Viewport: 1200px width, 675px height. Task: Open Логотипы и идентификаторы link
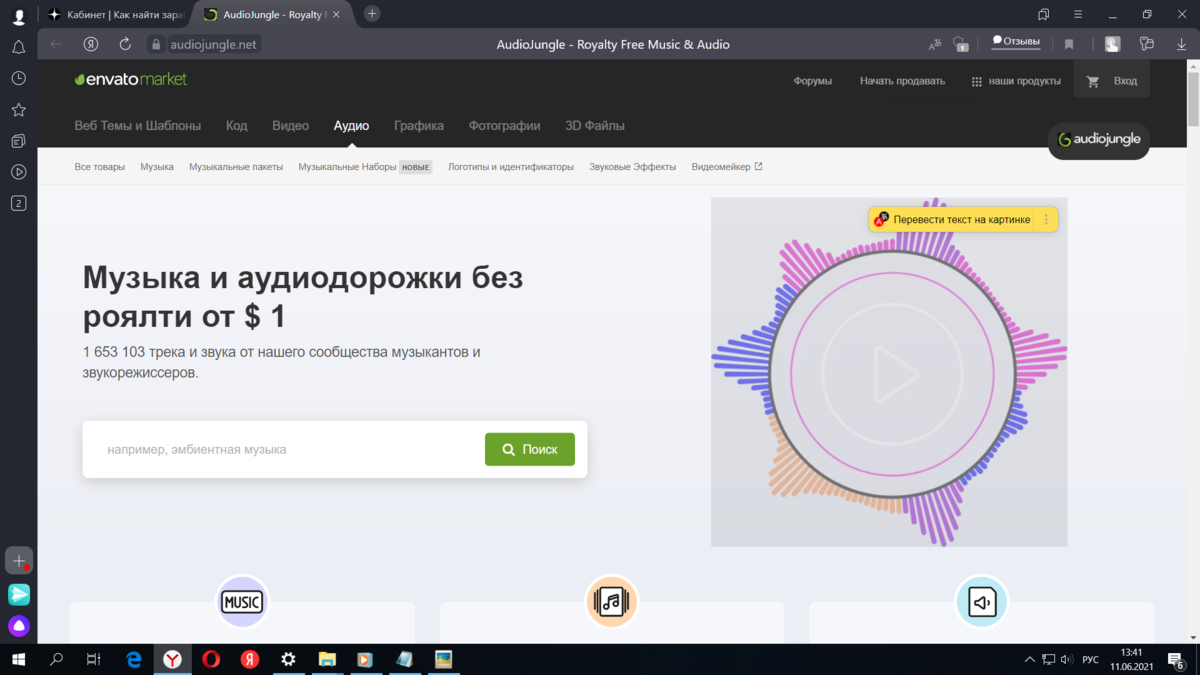tap(511, 167)
